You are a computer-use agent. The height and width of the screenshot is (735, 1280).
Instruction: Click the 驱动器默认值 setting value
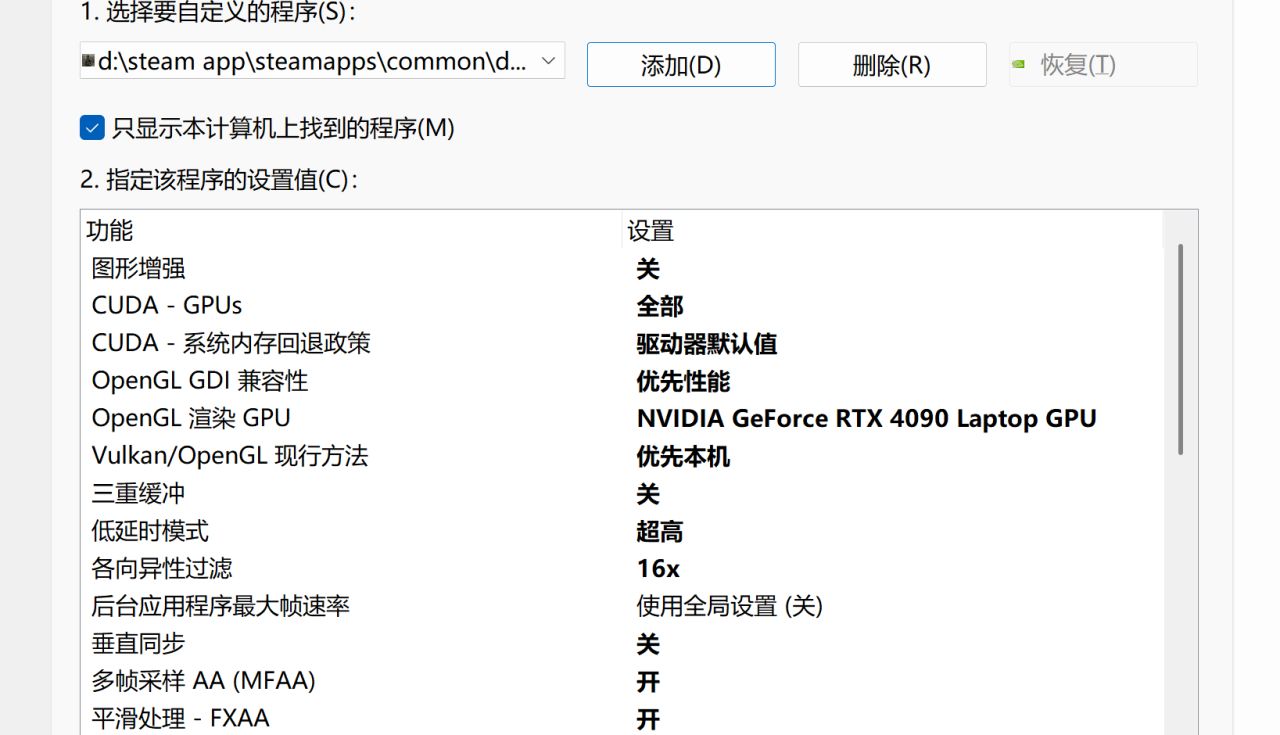click(707, 344)
